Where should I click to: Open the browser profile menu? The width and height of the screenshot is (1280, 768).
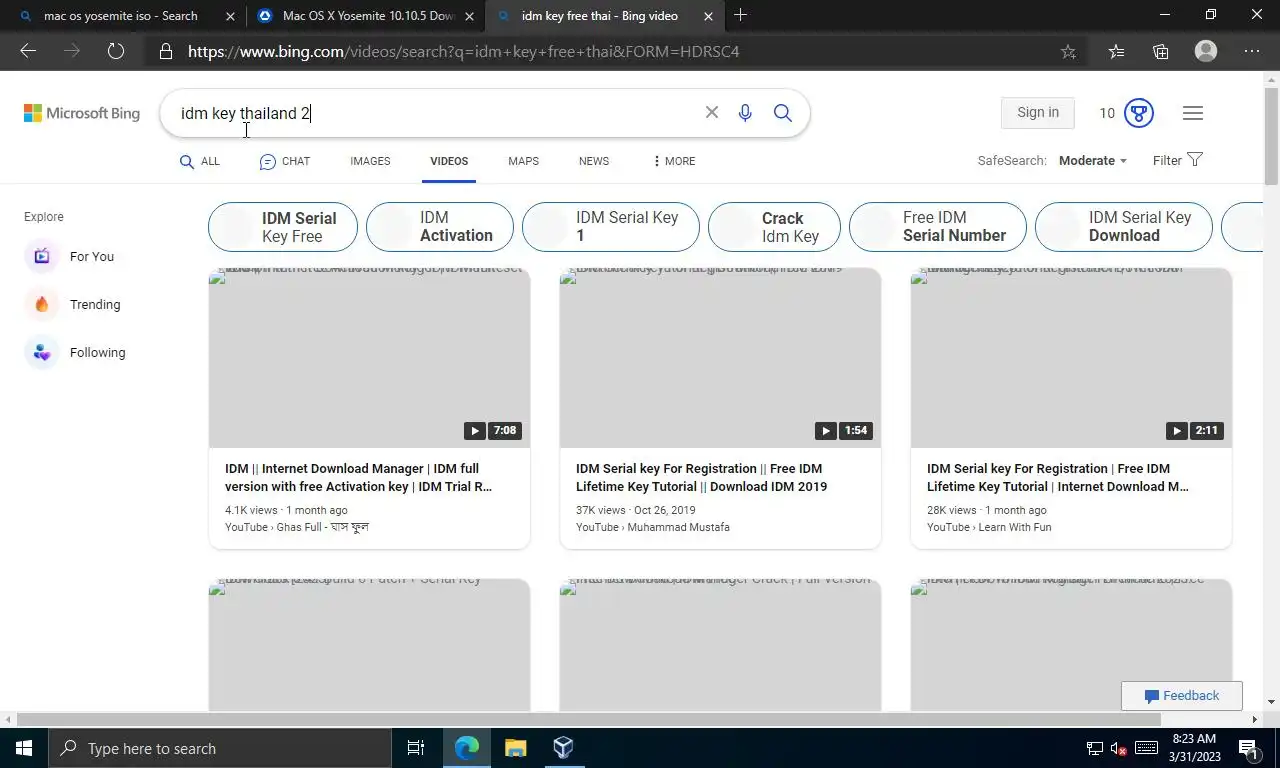click(1206, 51)
